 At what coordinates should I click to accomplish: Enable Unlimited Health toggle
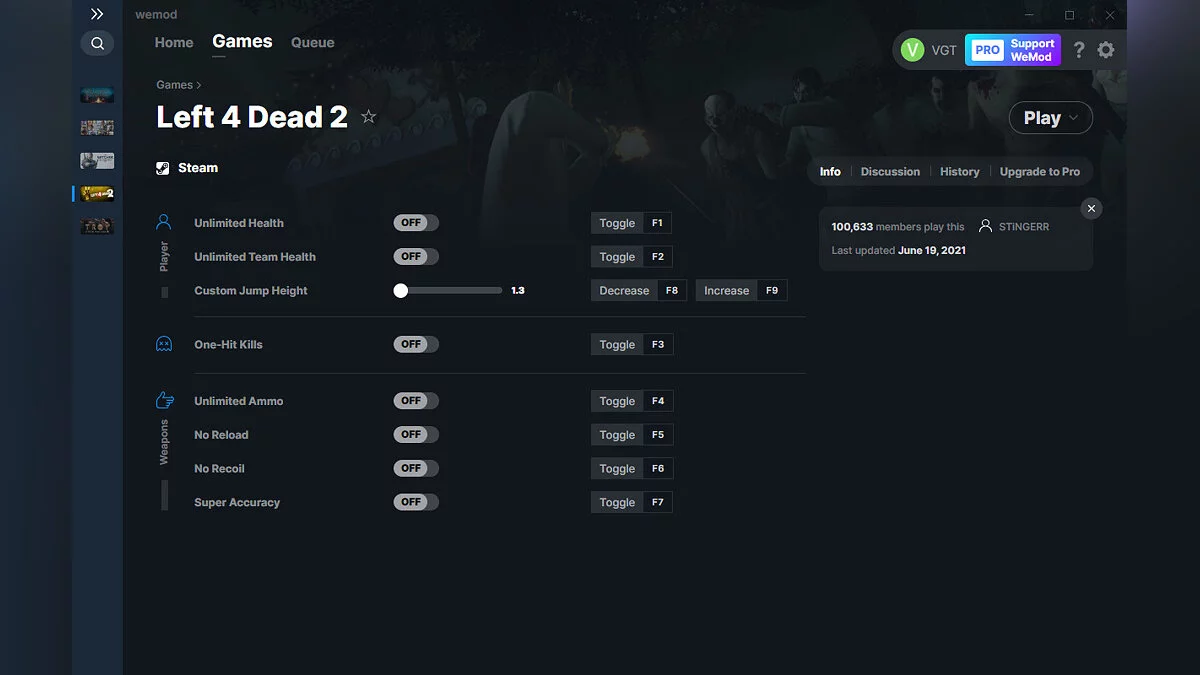pyautogui.click(x=415, y=222)
